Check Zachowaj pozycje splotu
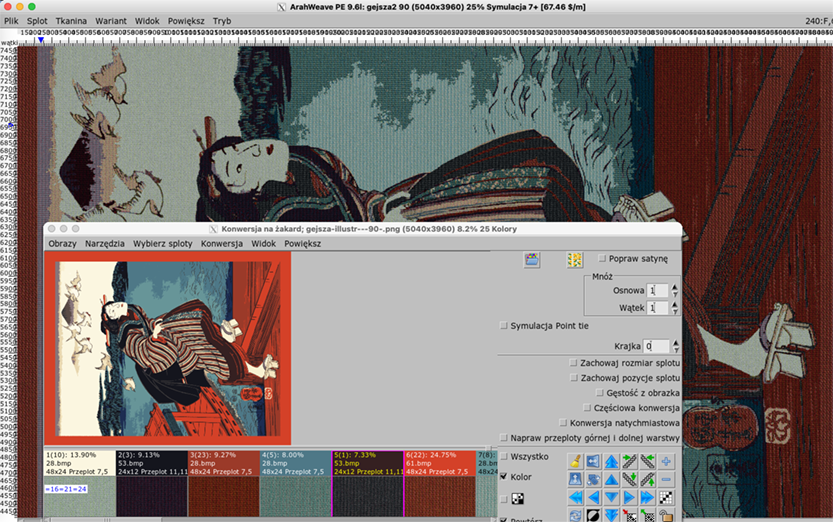This screenshot has width=833, height=522. (x=574, y=378)
